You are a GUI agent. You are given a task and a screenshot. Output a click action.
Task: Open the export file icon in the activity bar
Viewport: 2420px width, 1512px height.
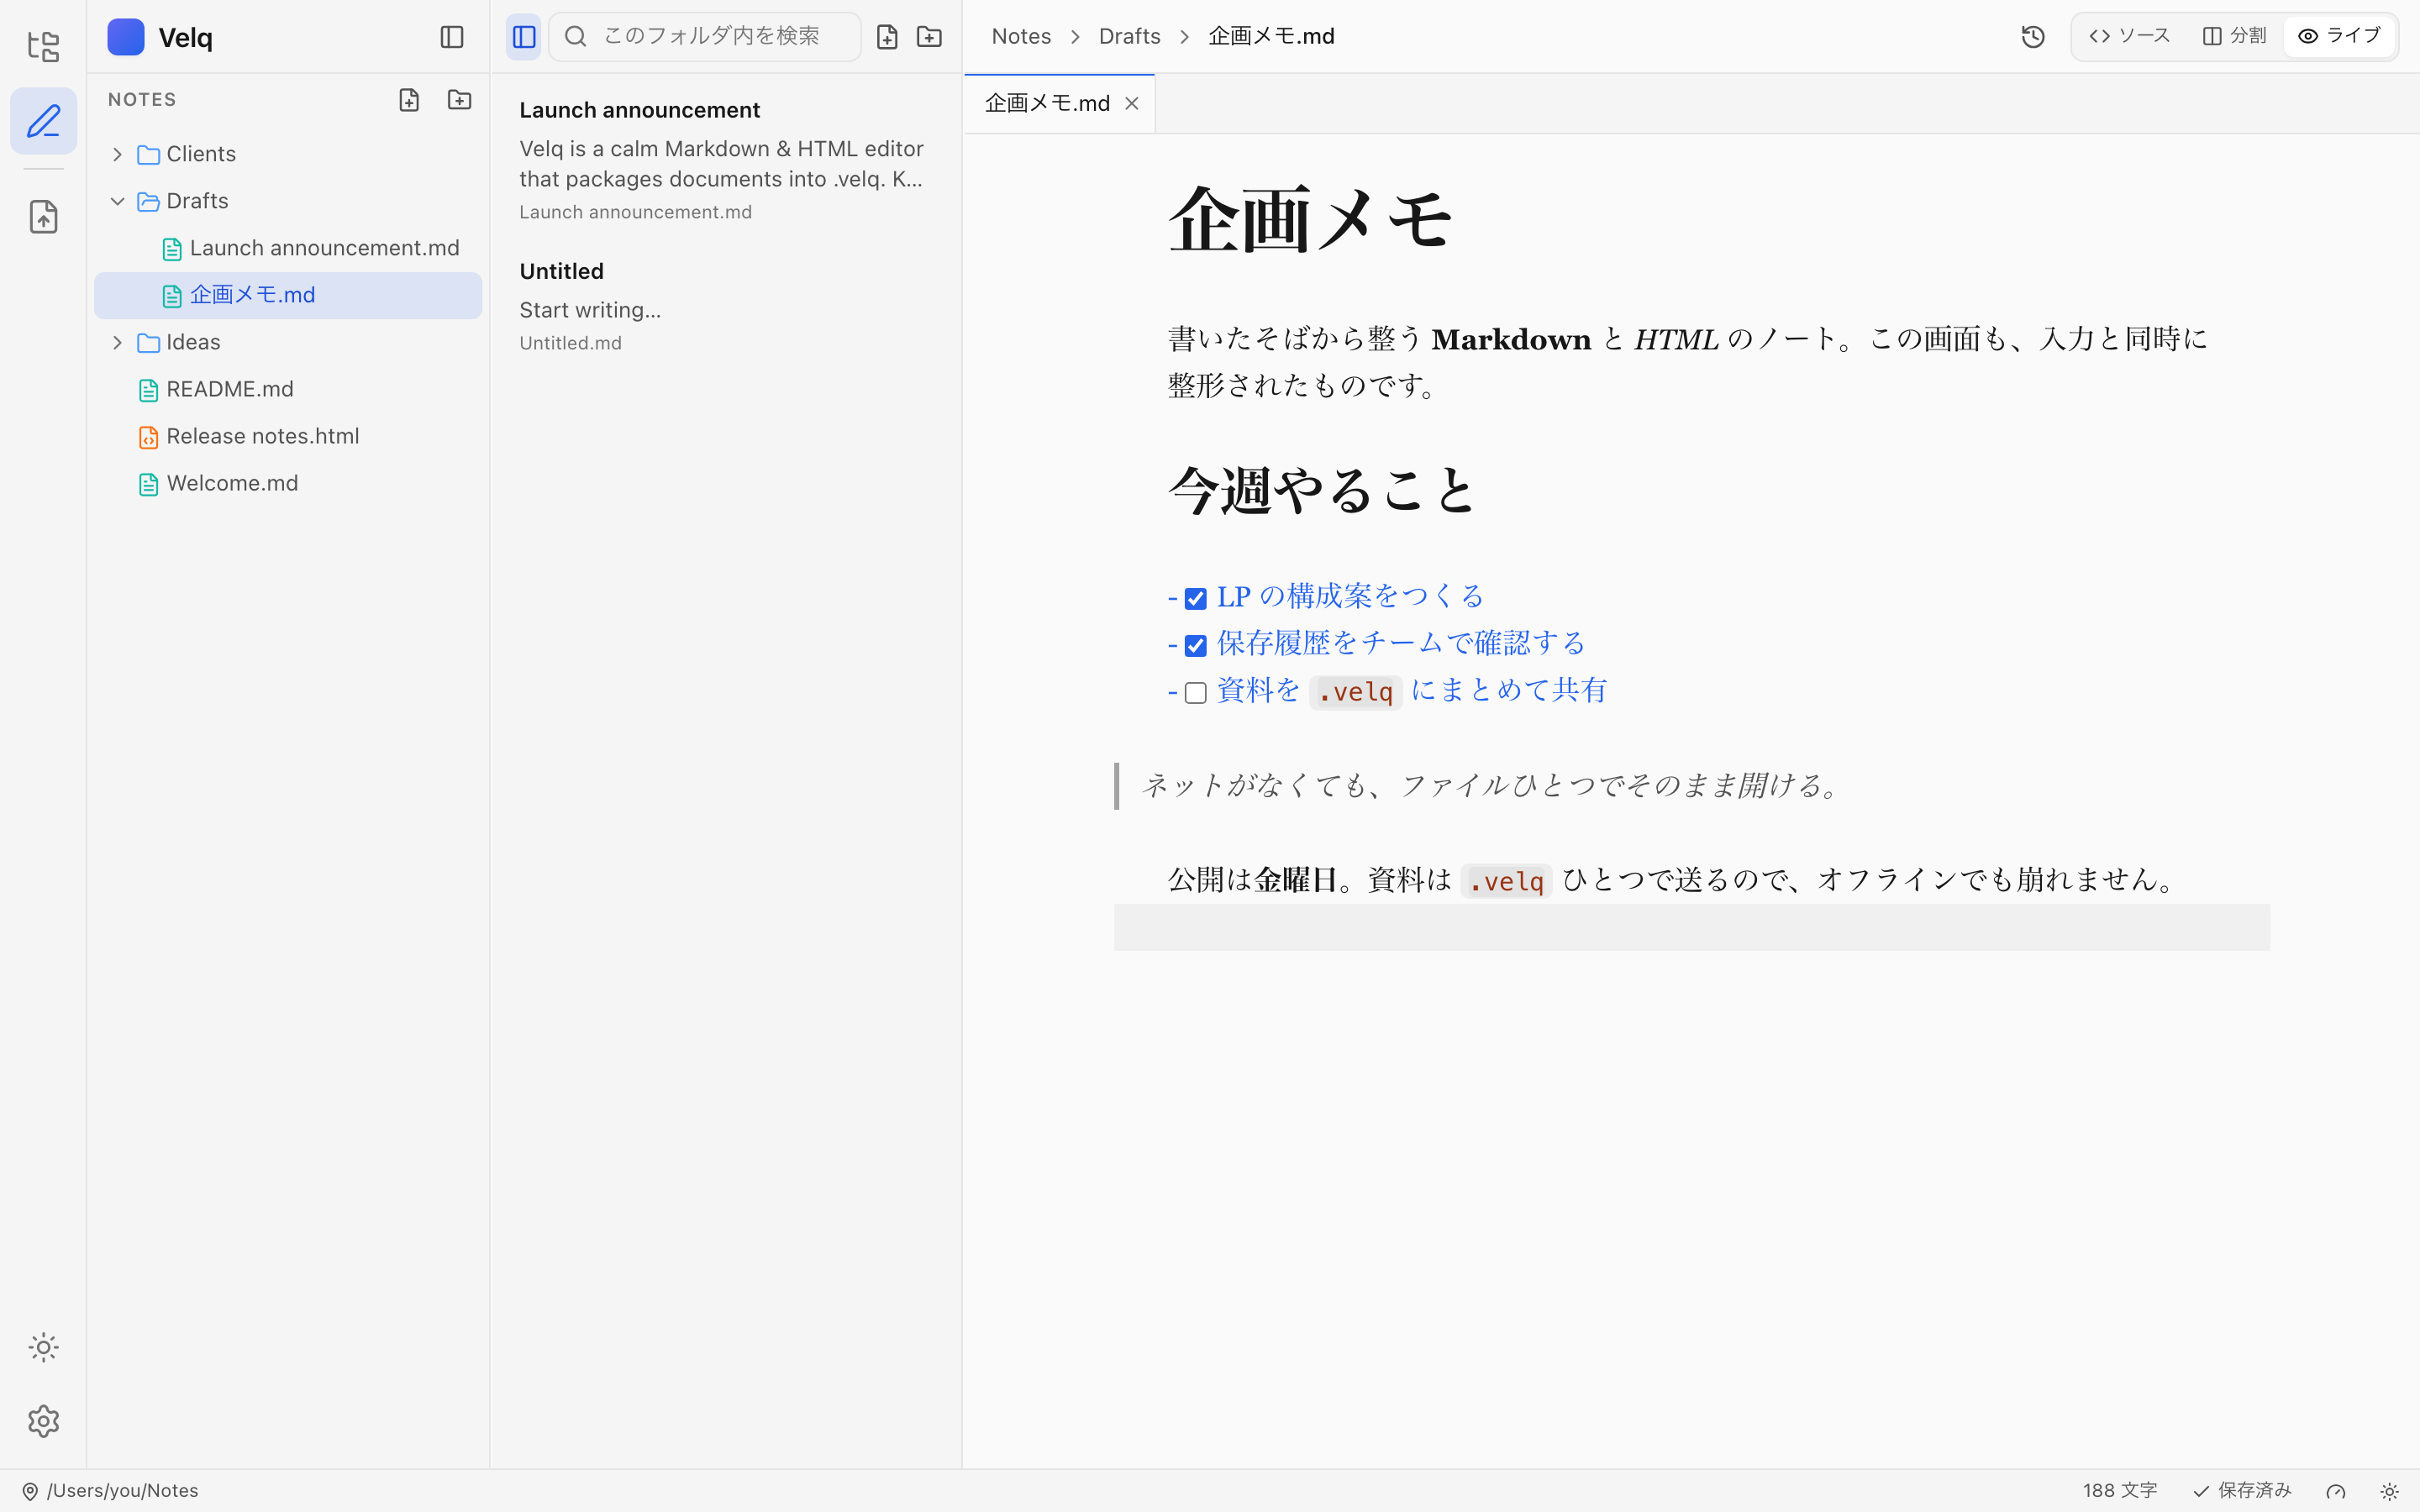(x=43, y=216)
